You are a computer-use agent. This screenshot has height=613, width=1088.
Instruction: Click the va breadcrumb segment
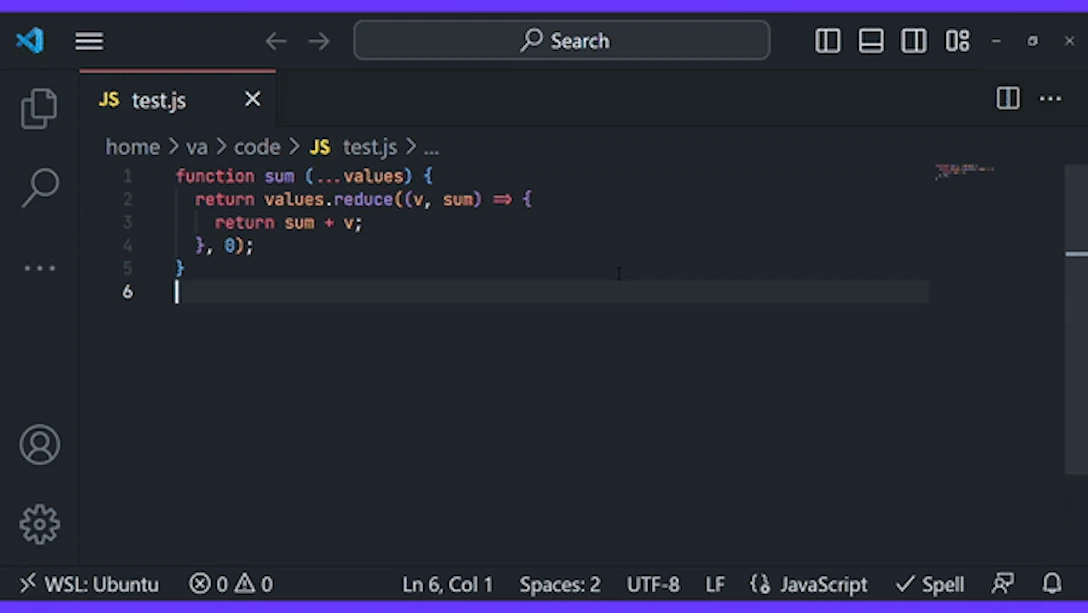pos(196,147)
